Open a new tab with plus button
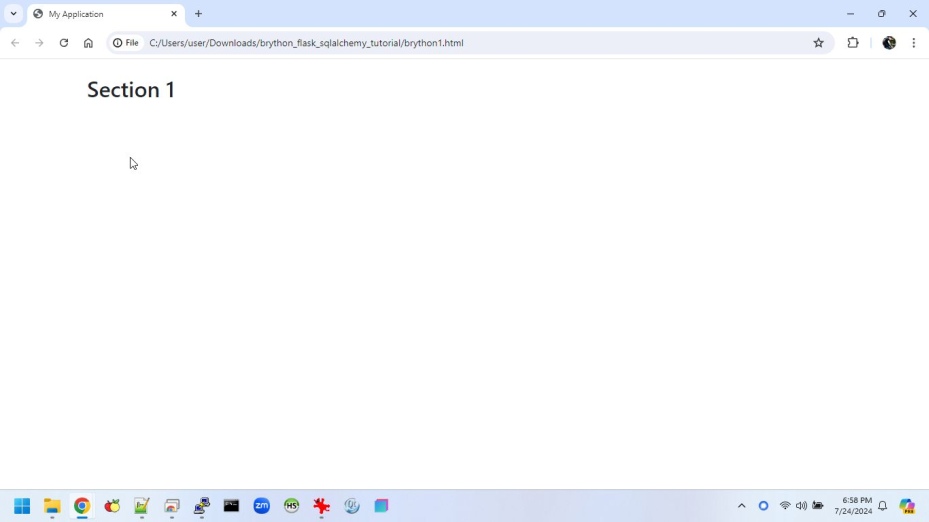Viewport: 929px width, 522px height. (x=198, y=14)
